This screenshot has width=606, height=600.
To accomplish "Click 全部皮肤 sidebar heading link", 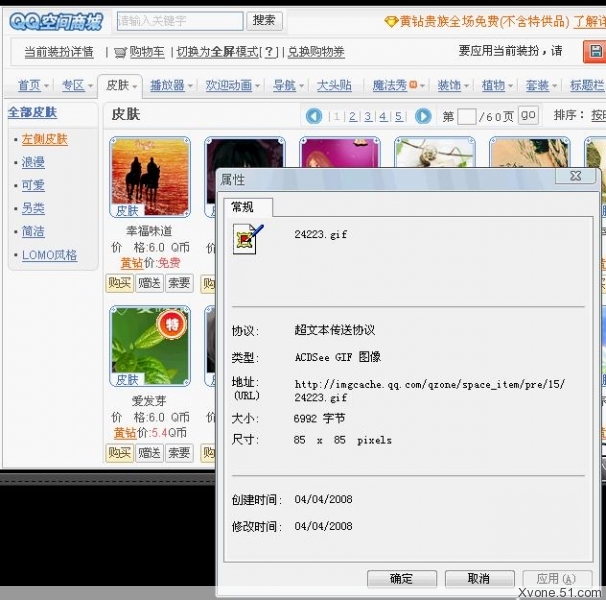I will tap(32, 113).
